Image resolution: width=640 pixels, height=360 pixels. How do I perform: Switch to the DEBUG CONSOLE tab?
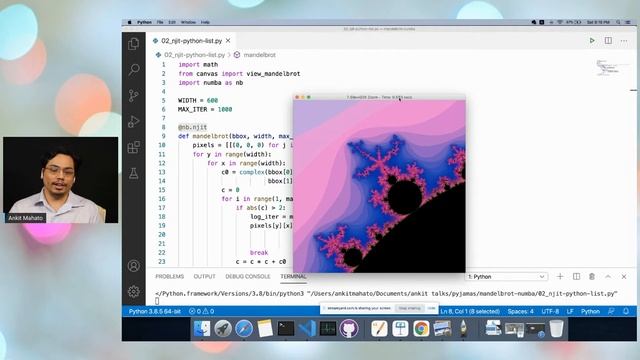248,276
